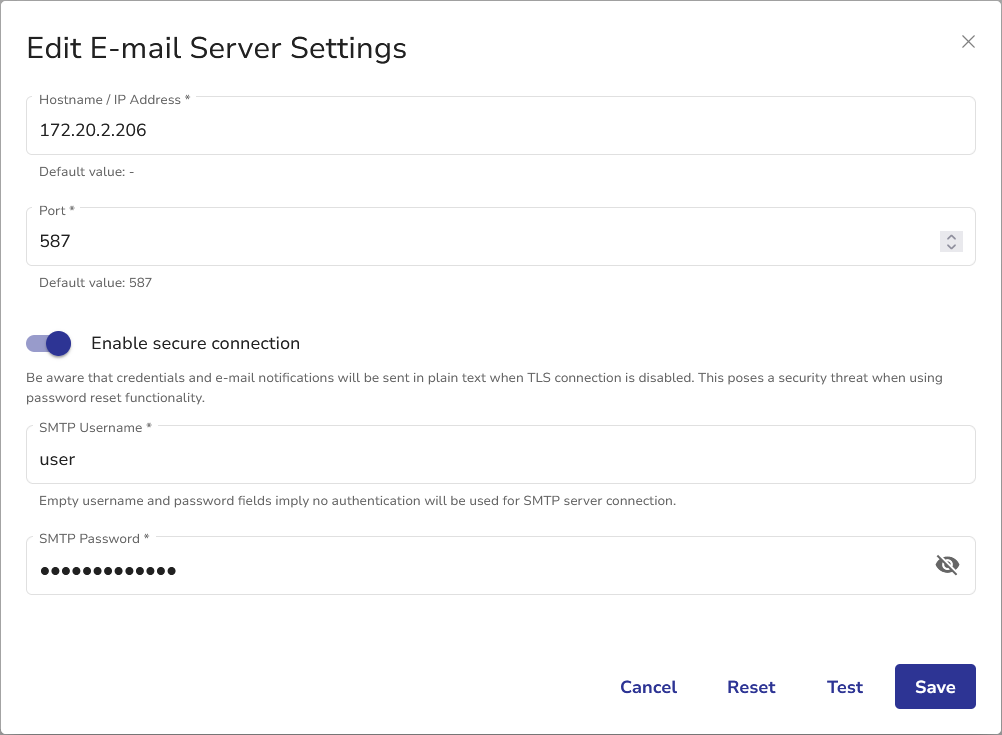Click the 'Default value: 587' hint text

pyautogui.click(x=95, y=283)
